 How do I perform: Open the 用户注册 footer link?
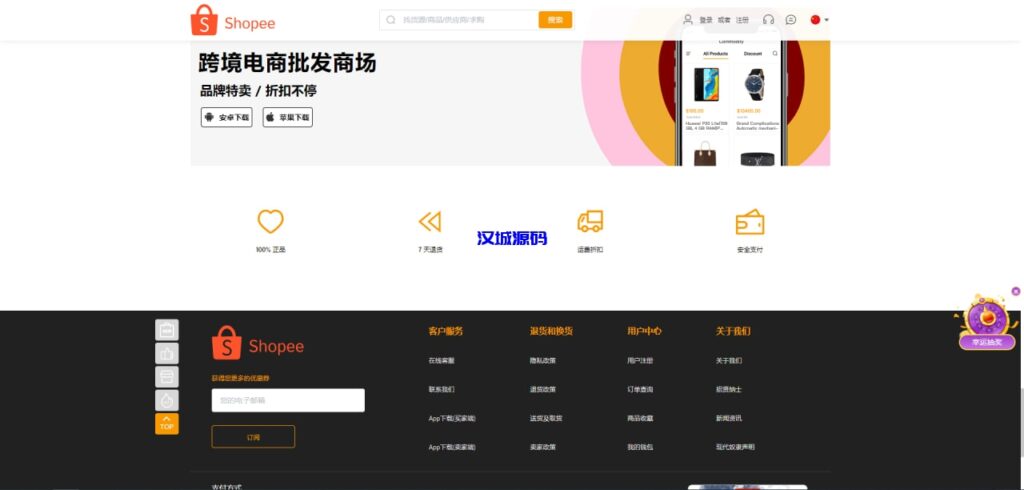pyautogui.click(x=640, y=361)
